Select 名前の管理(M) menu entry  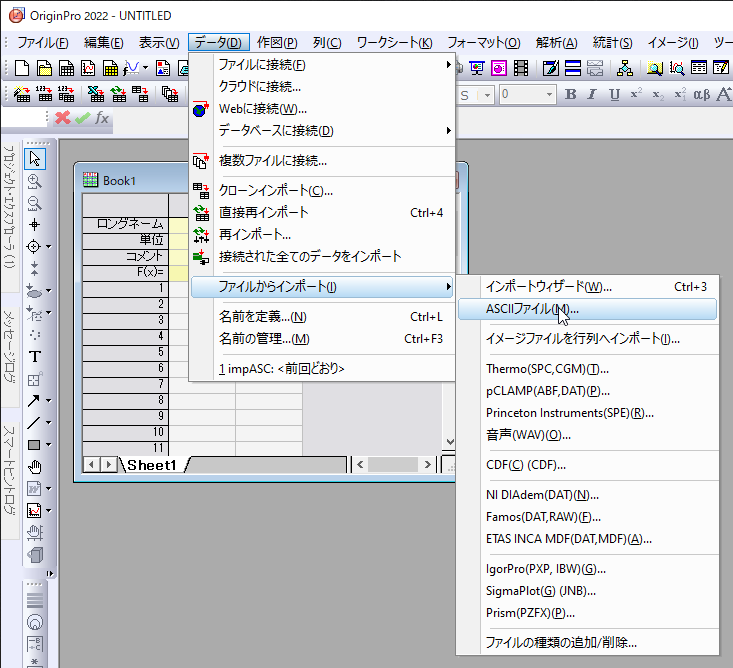coord(323,339)
